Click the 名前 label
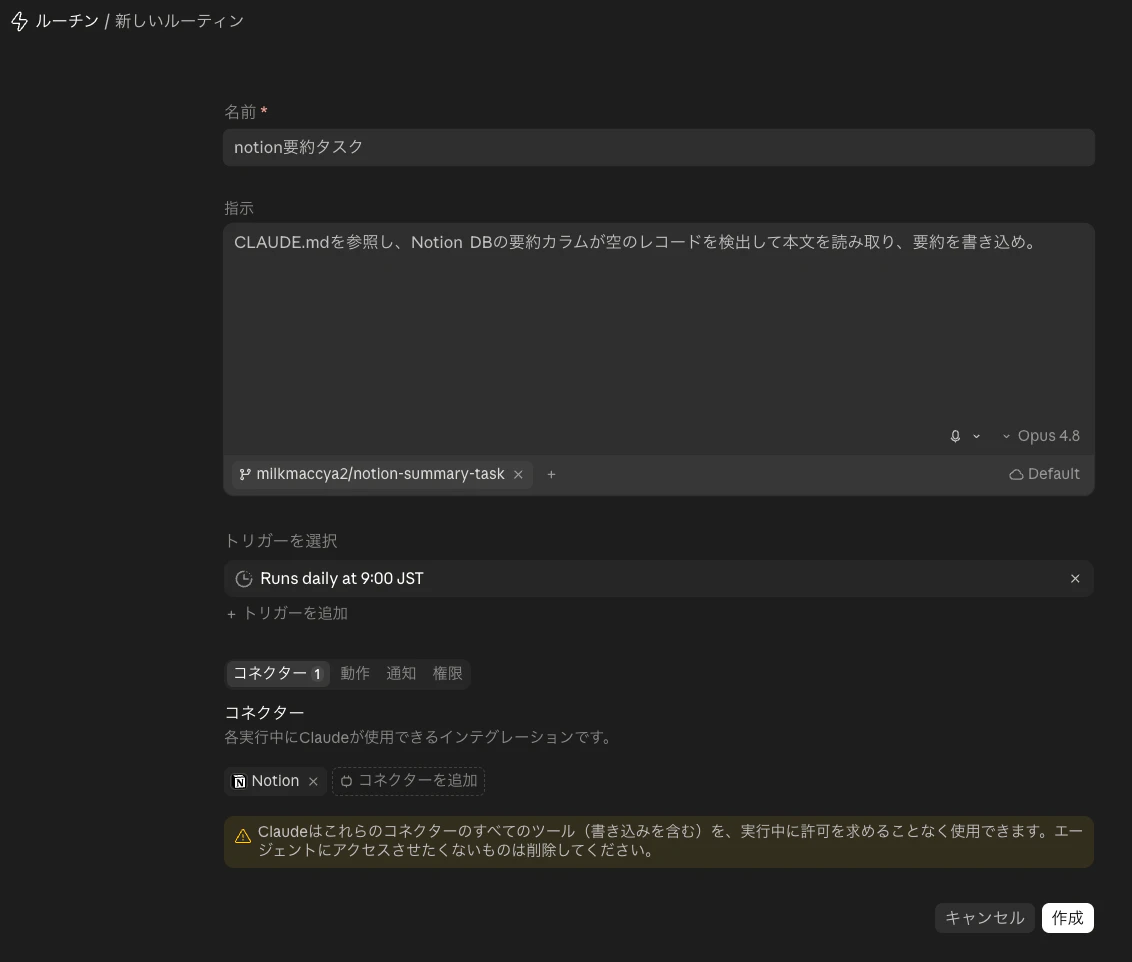 coord(240,112)
